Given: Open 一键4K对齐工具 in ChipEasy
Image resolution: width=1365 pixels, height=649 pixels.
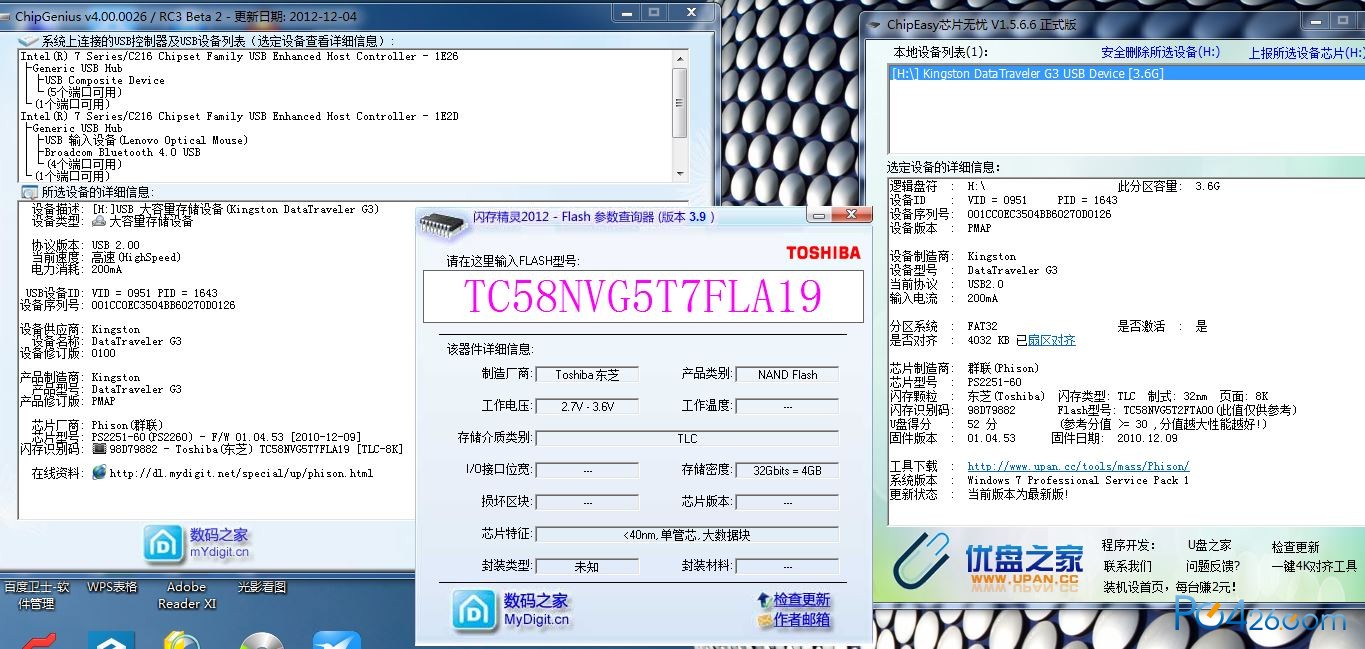Looking at the screenshot, I should (1314, 566).
